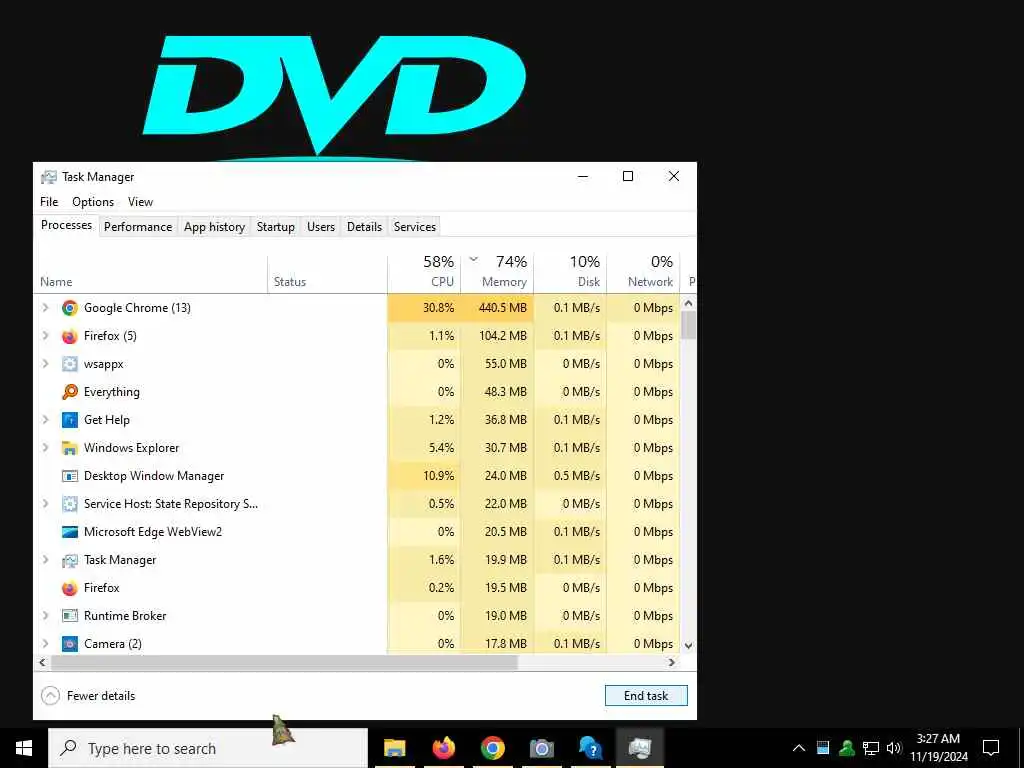Open the notification center icon
The image size is (1024, 768).
[991, 748]
